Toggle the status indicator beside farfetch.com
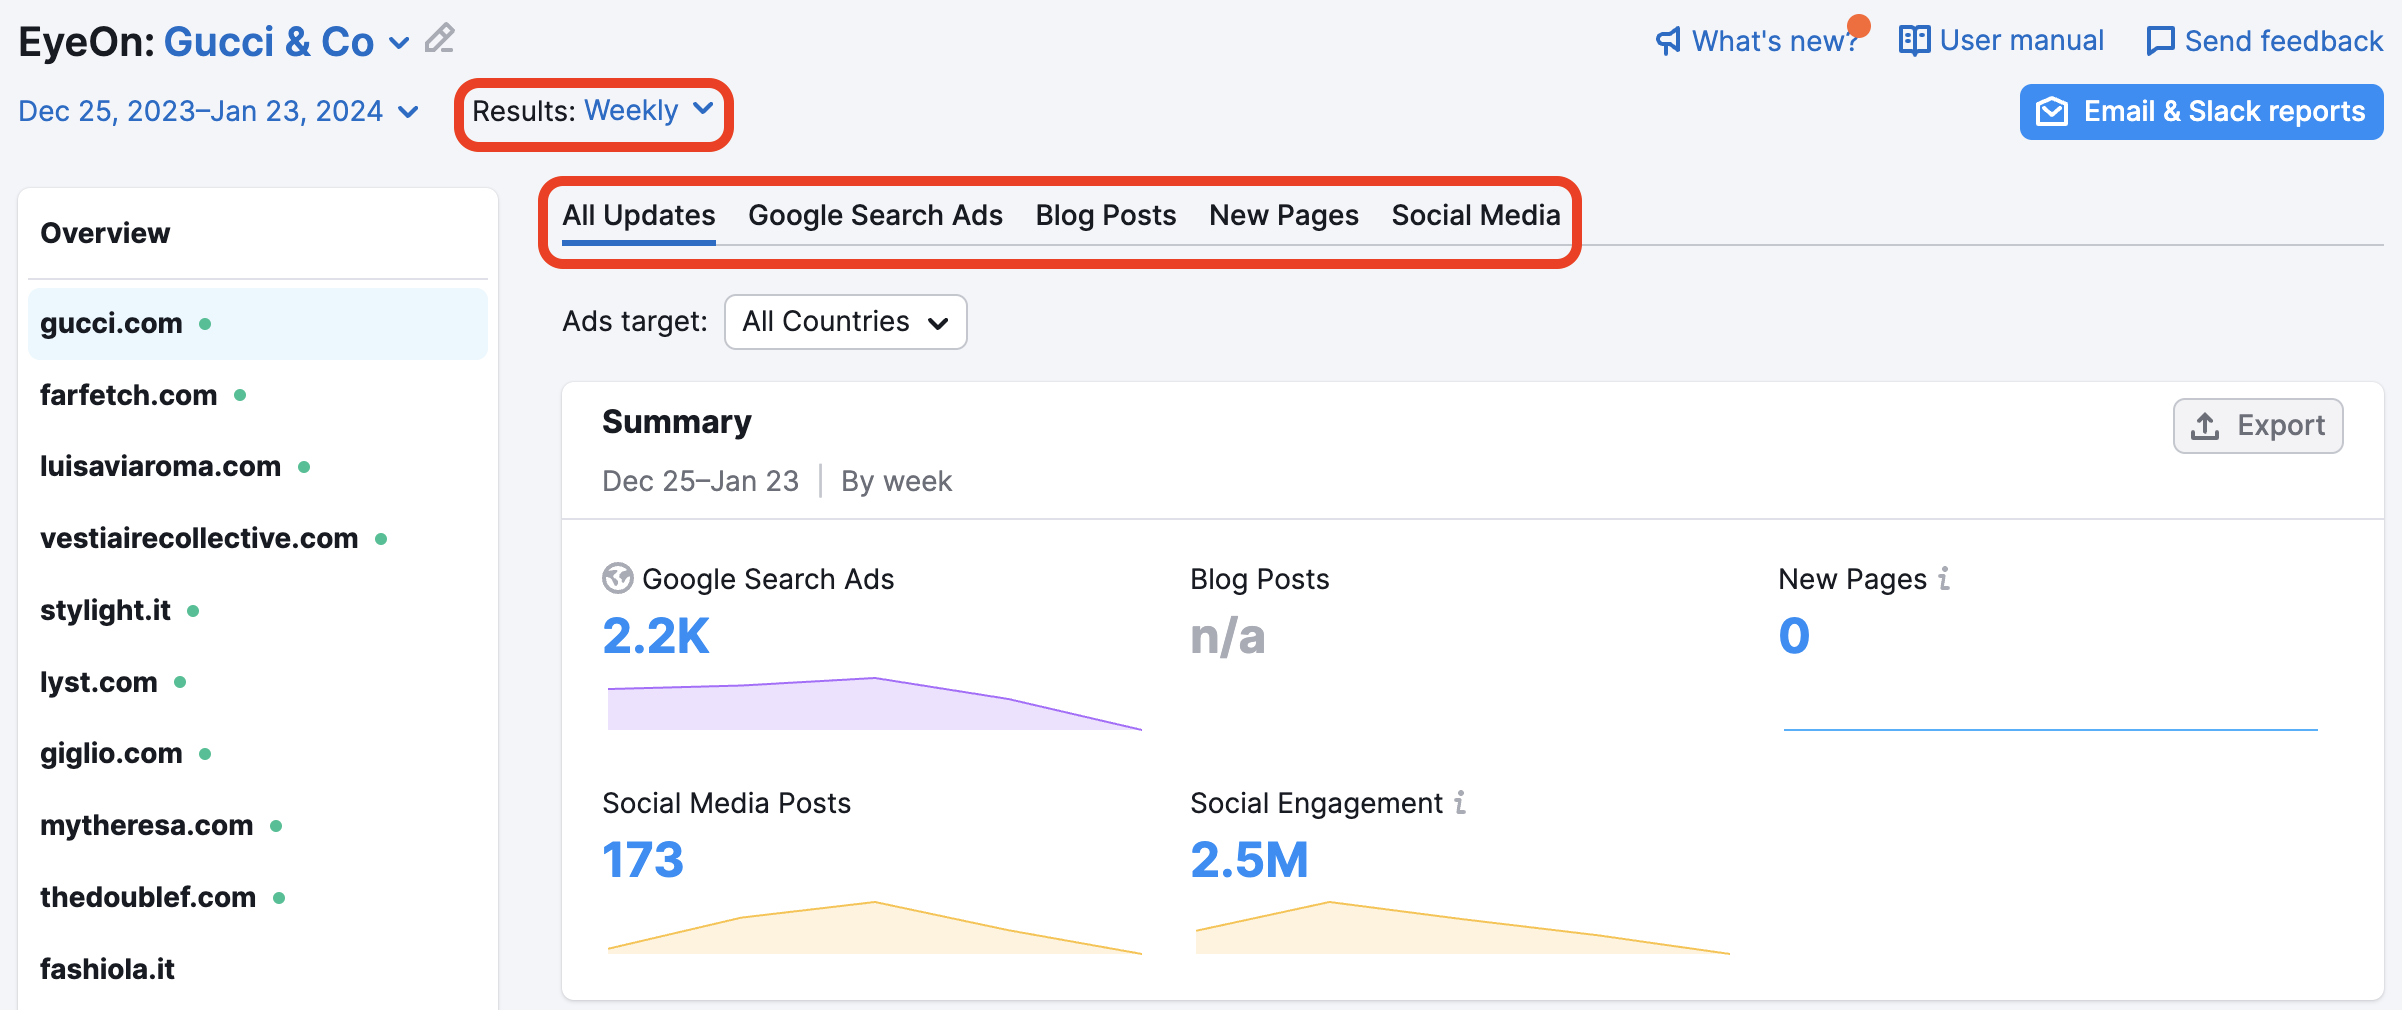2402x1010 pixels. pos(238,396)
